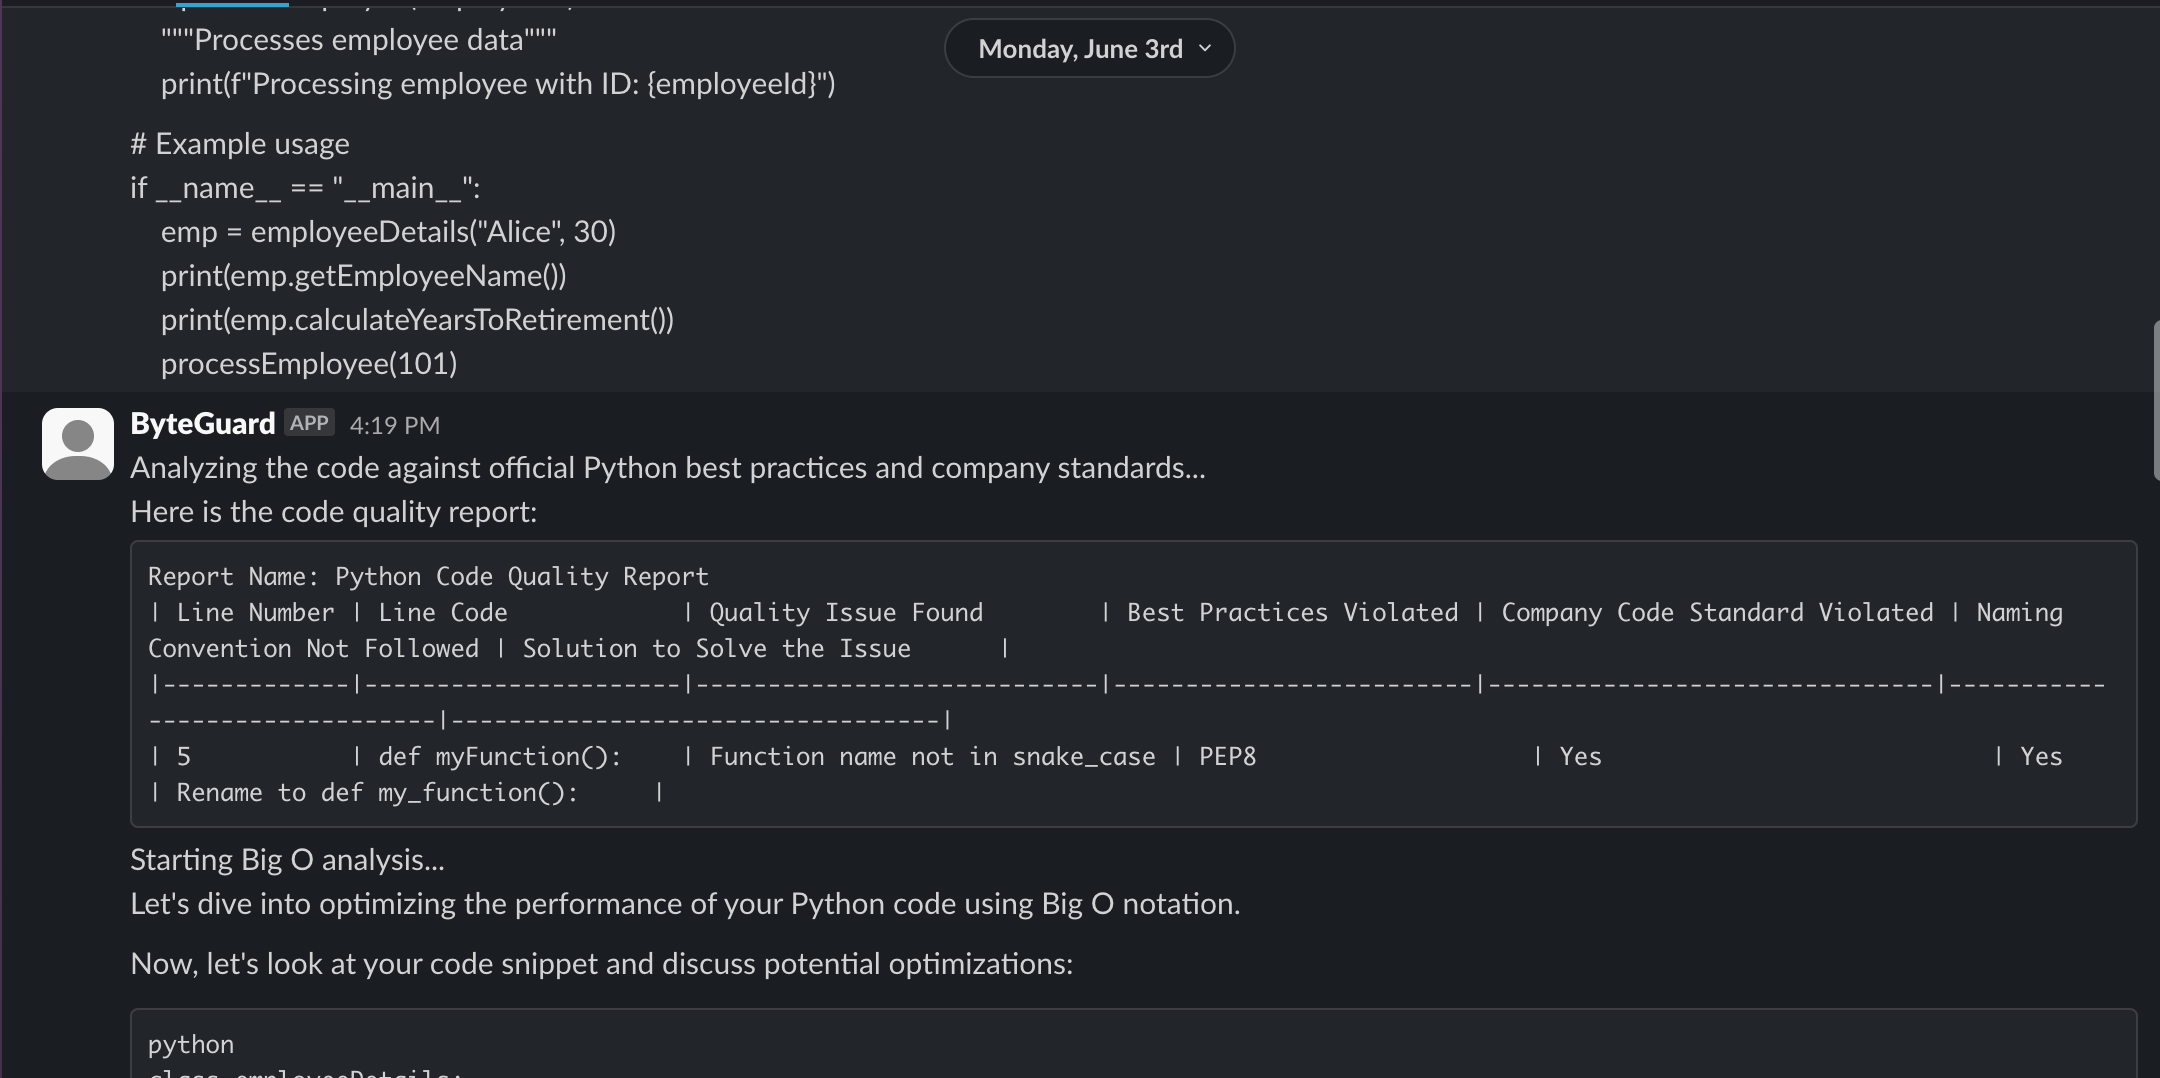Open the ByteGuard sender name profile
The image size is (2160, 1078).
[x=202, y=424]
